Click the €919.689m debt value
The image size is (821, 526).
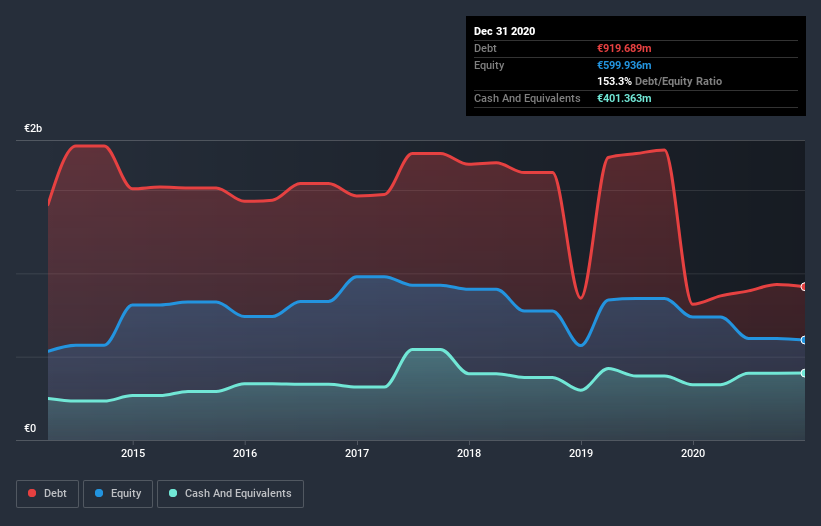(x=624, y=48)
